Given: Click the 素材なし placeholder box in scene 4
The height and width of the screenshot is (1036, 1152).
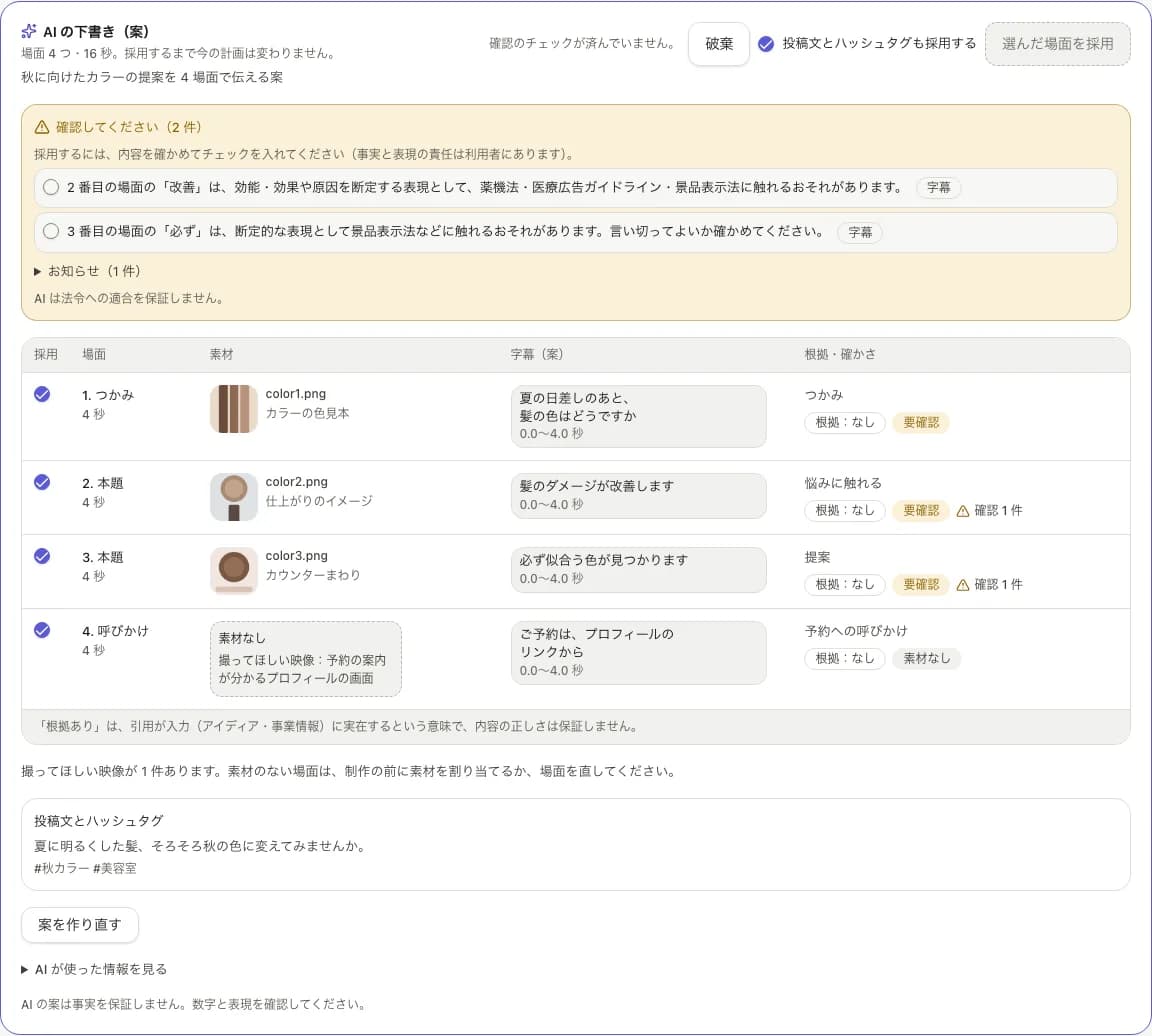Looking at the screenshot, I should pyautogui.click(x=306, y=659).
